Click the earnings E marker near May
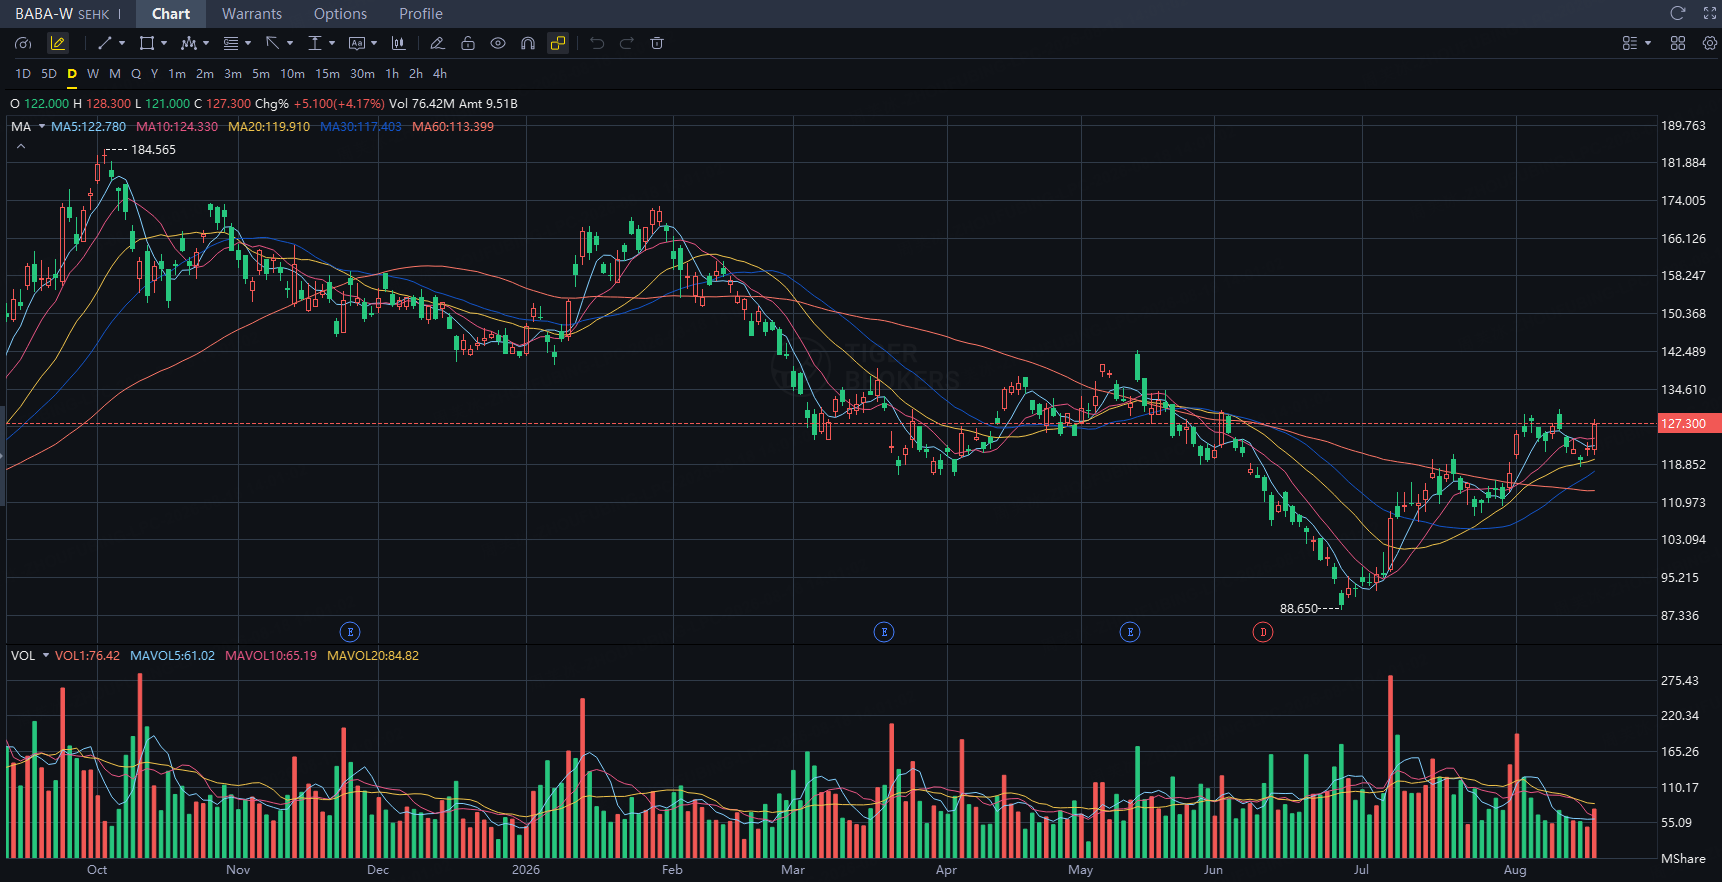Viewport: 1722px width, 882px height. tap(1130, 632)
